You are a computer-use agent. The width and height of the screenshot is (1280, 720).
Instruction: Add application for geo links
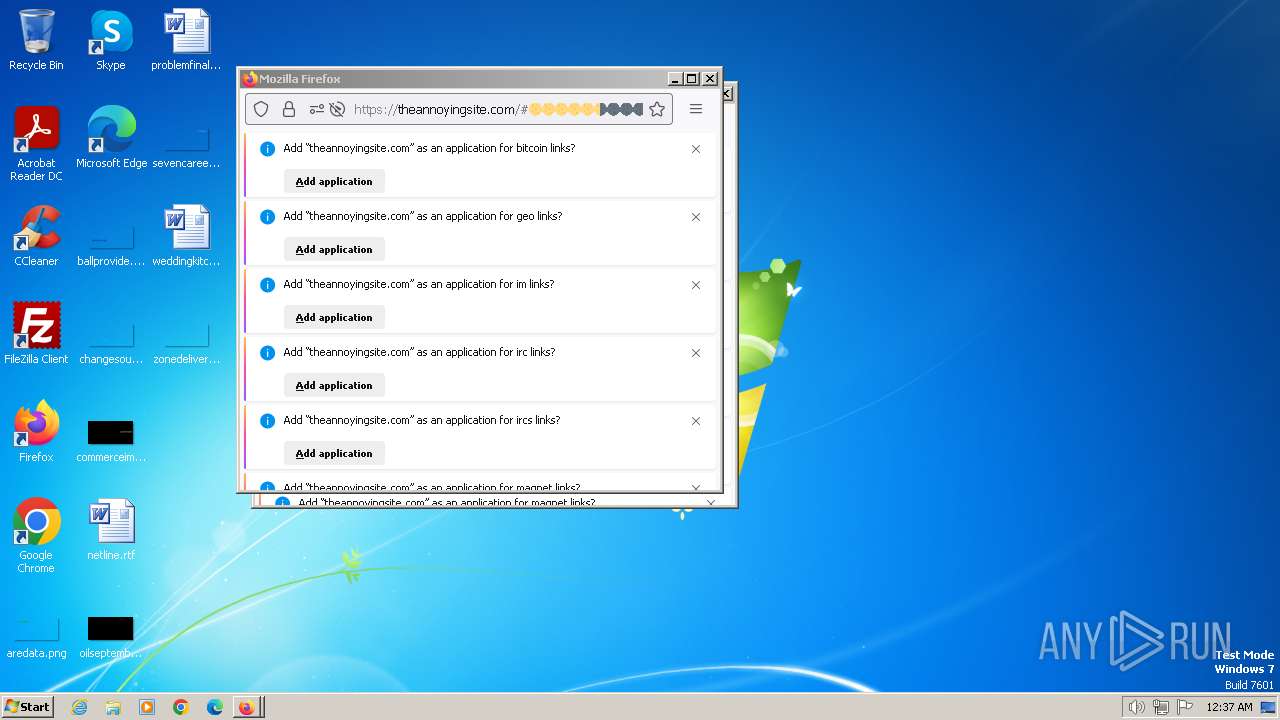(334, 249)
